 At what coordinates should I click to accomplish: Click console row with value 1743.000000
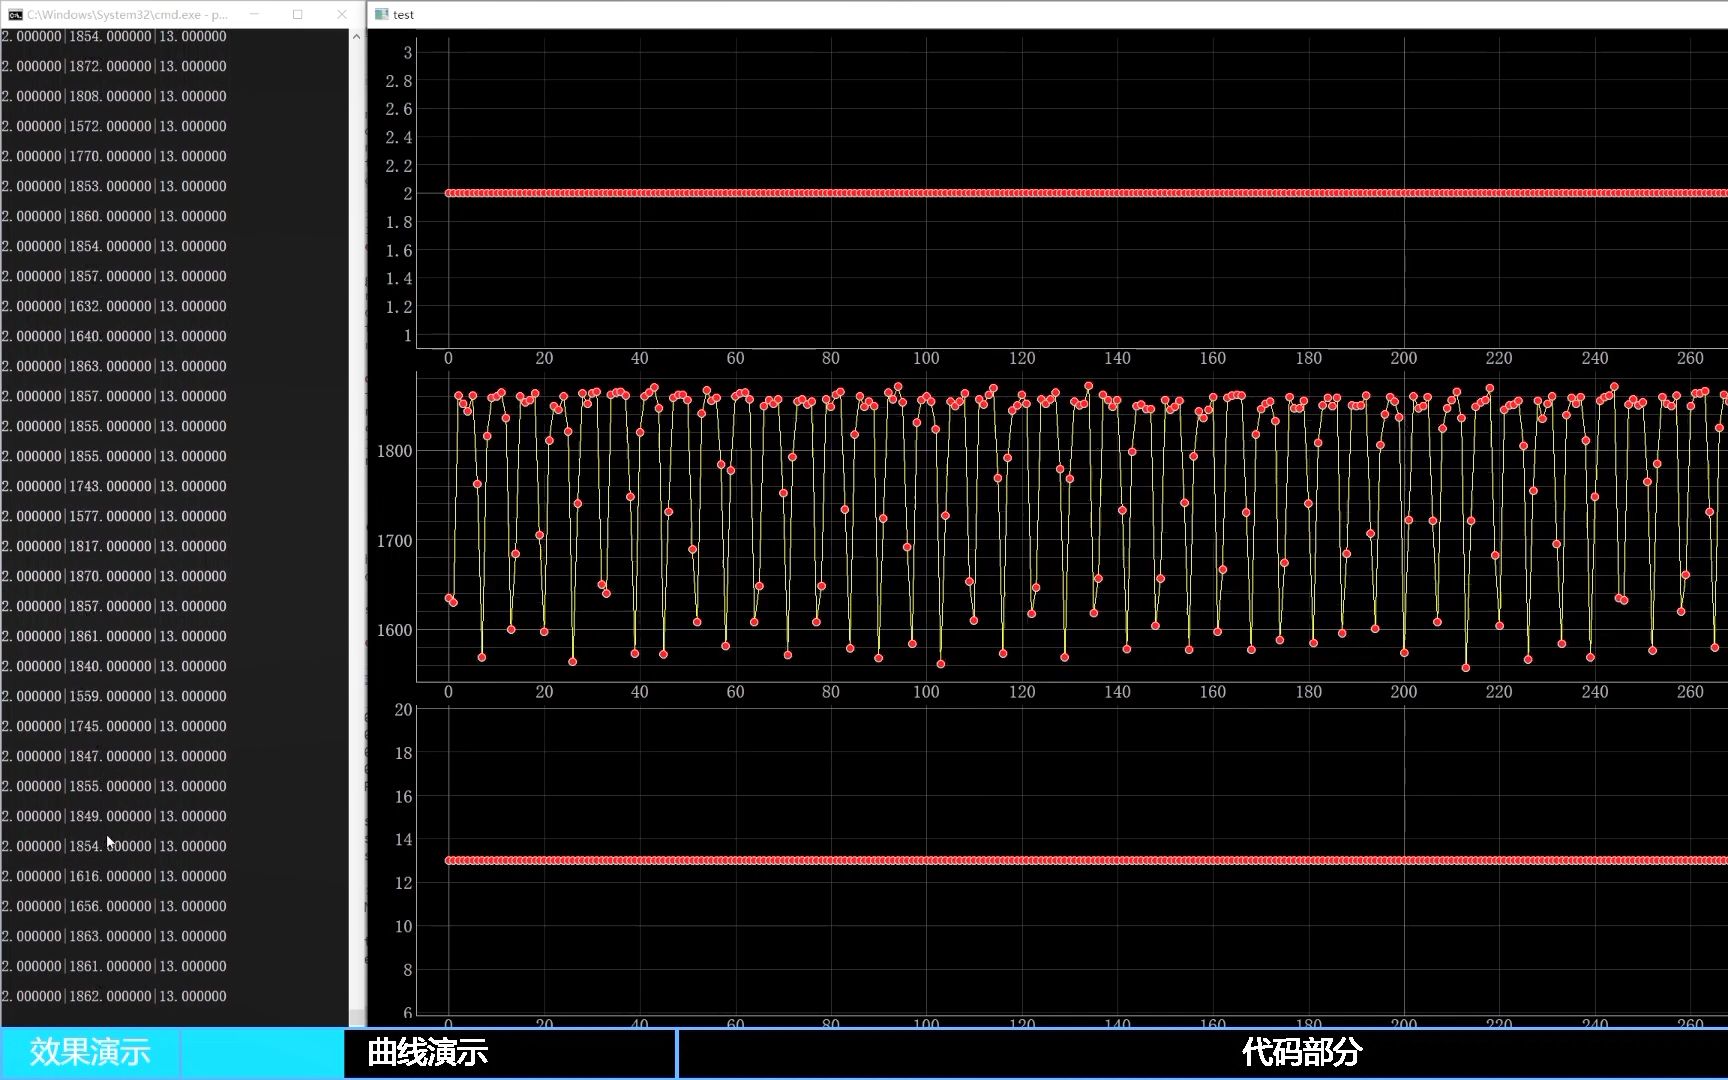point(114,486)
